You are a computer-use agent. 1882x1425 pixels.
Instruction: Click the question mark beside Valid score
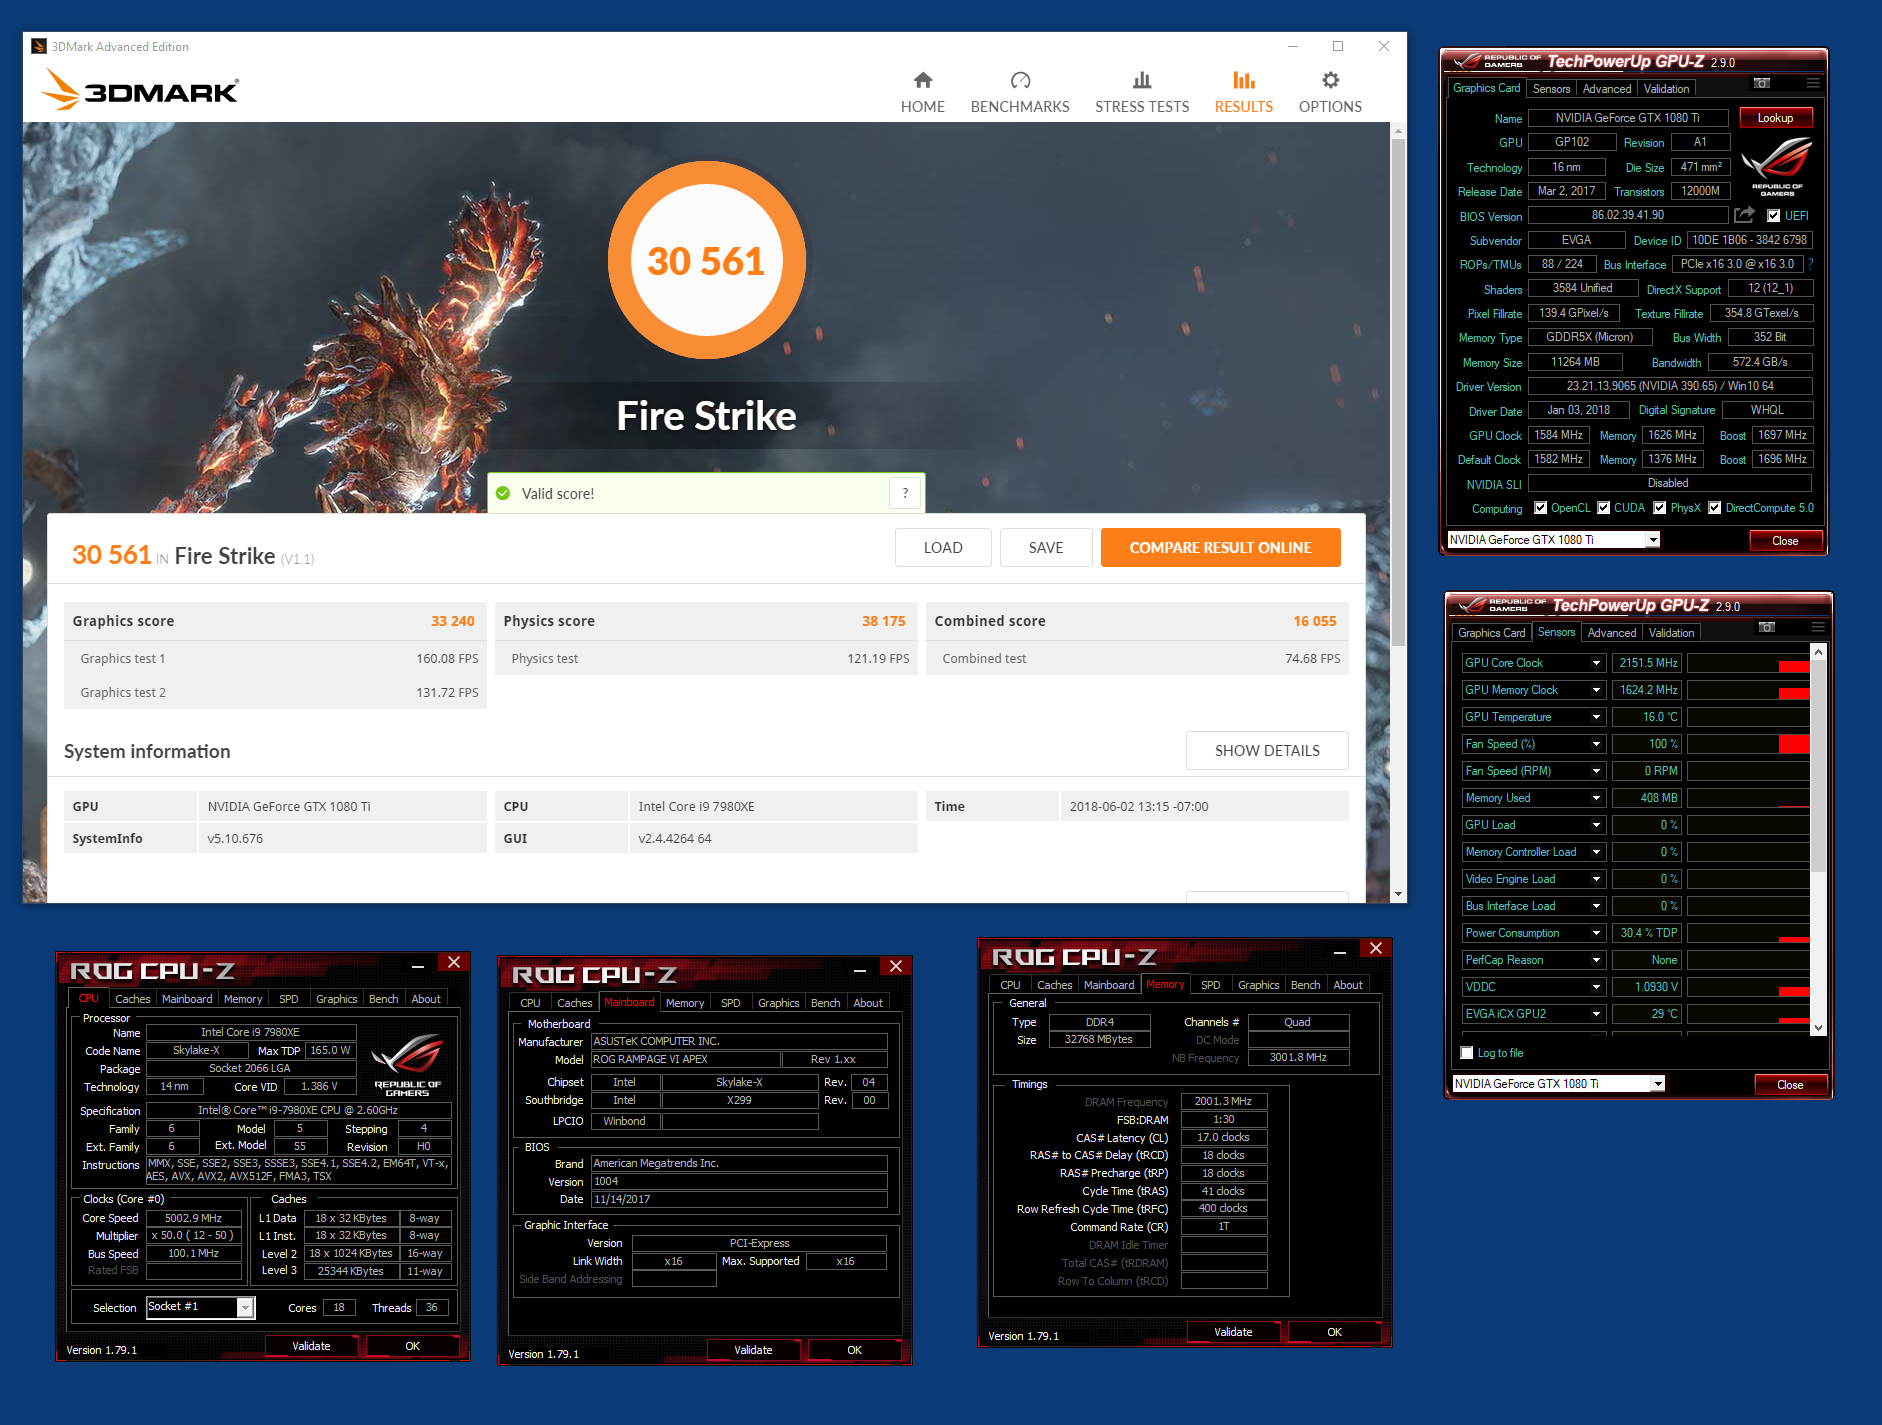tap(905, 493)
